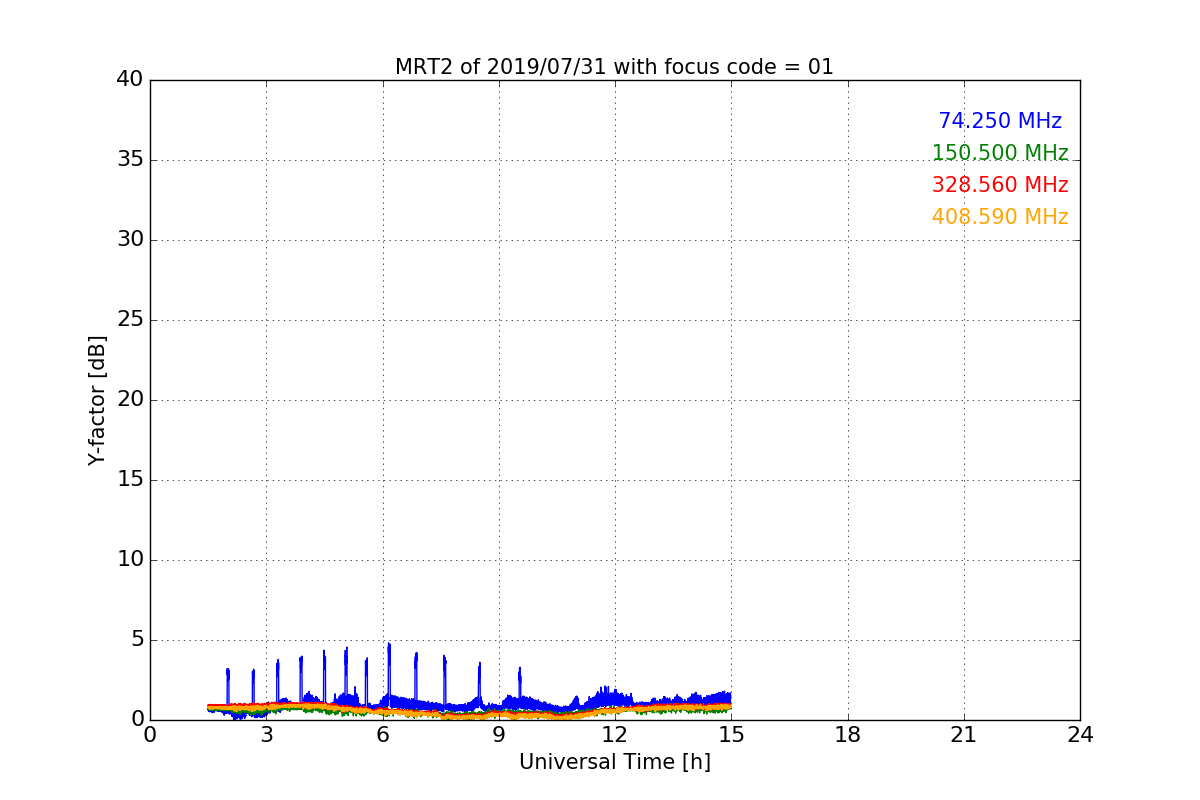Click the x-axis tick label '18'

[848, 735]
